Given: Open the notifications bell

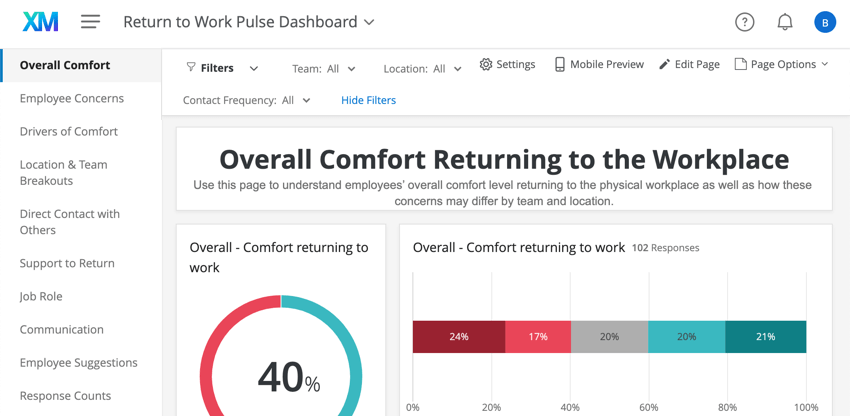Looking at the screenshot, I should click(785, 22).
